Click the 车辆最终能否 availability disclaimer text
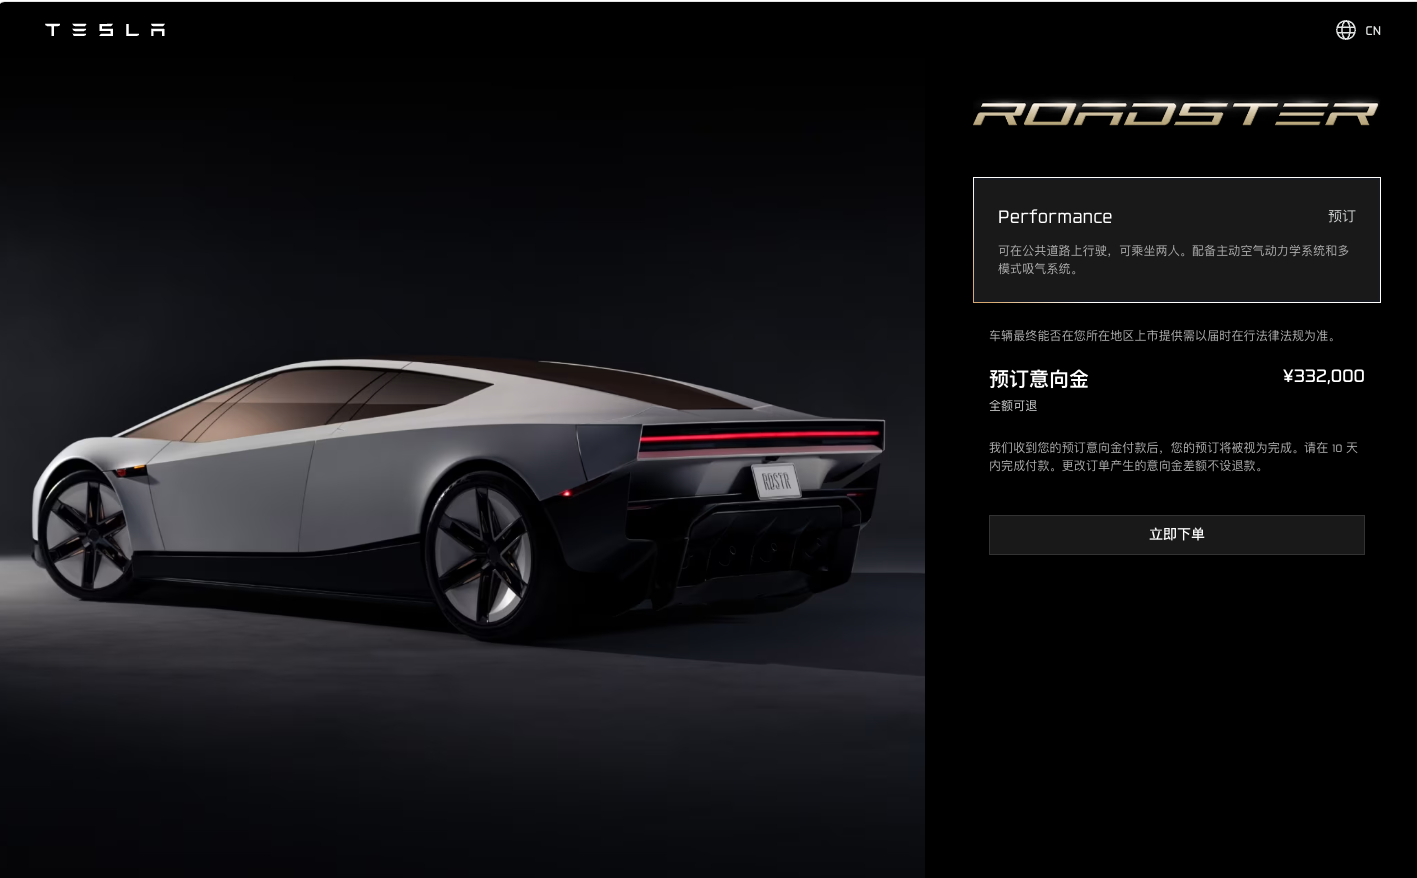The height and width of the screenshot is (878, 1417). 1164,336
